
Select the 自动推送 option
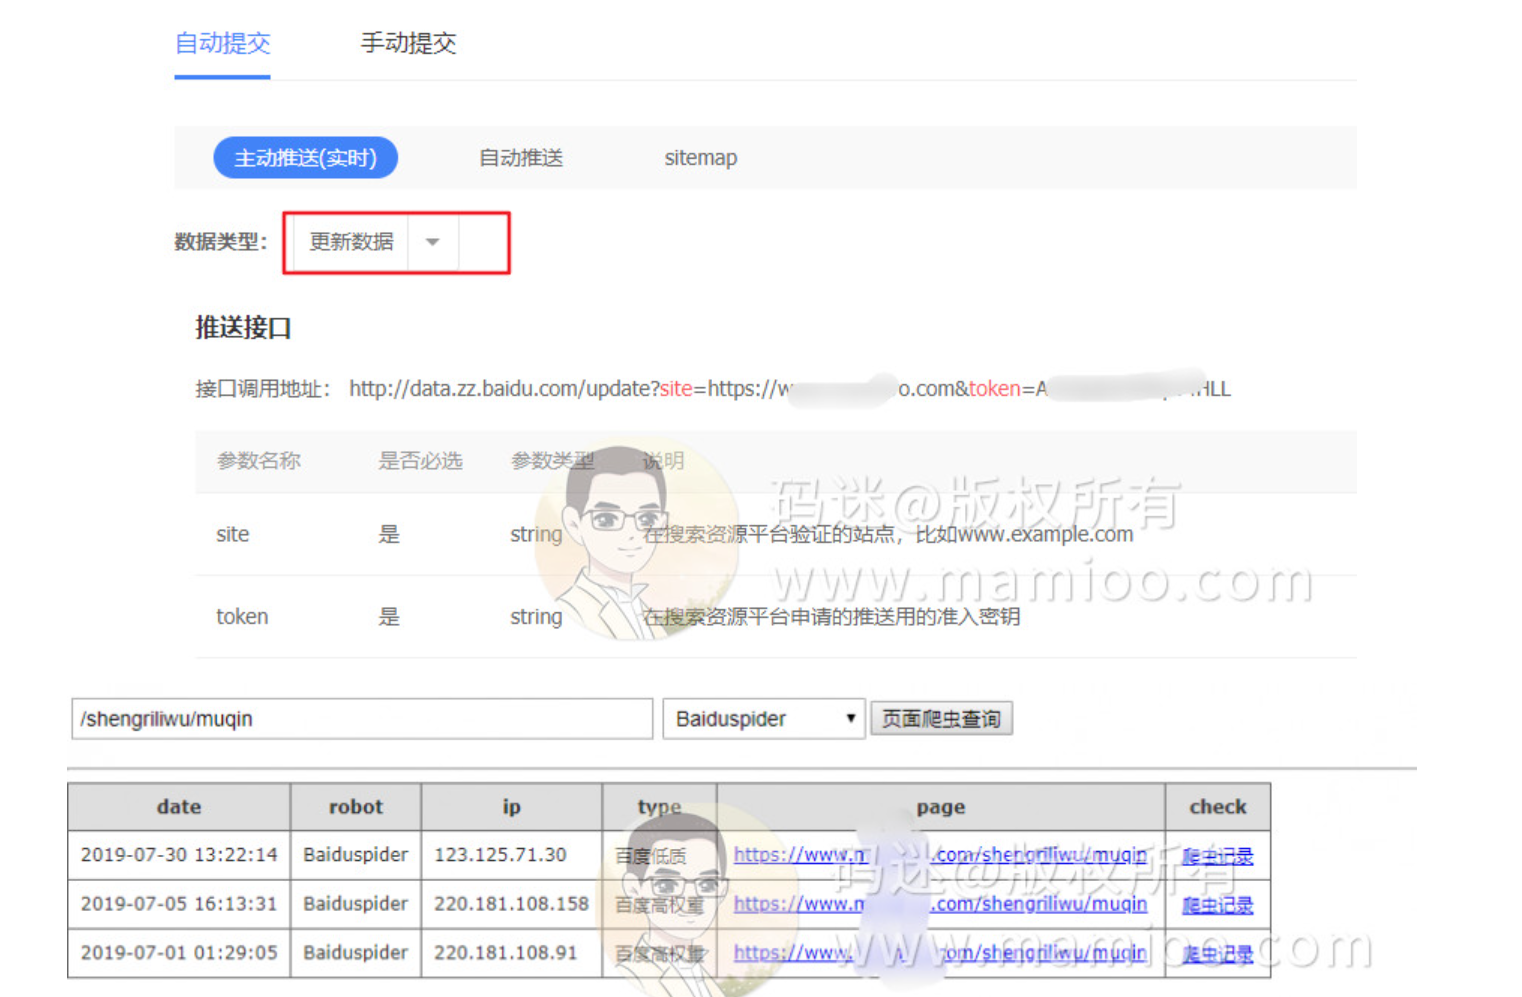point(521,158)
